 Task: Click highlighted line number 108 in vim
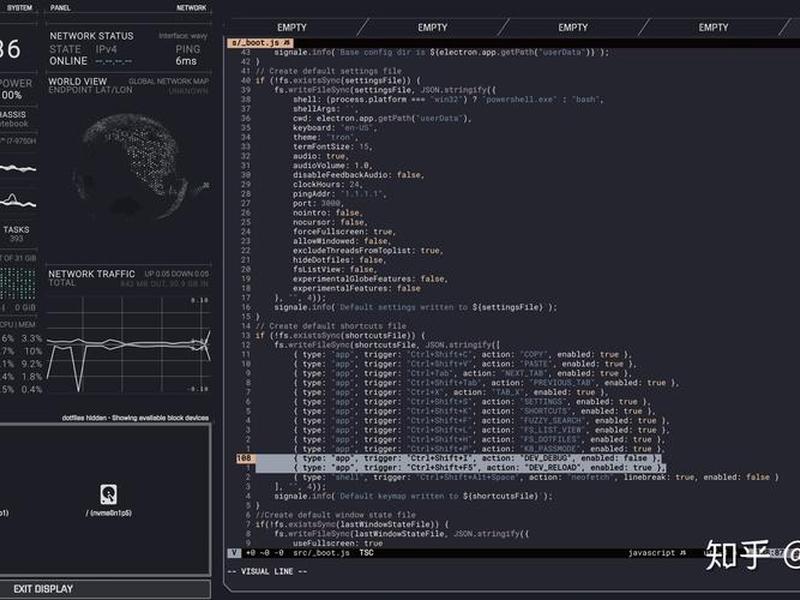[244, 458]
